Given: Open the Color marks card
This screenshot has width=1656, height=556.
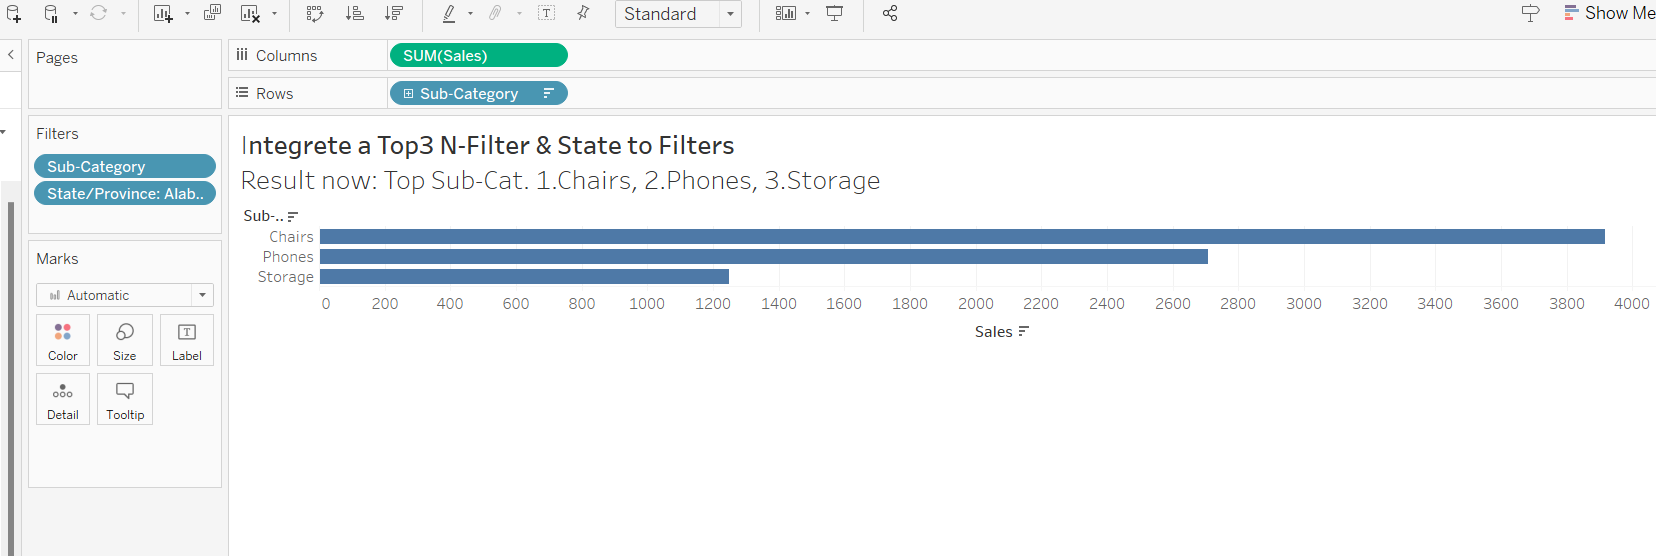Looking at the screenshot, I should point(63,340).
